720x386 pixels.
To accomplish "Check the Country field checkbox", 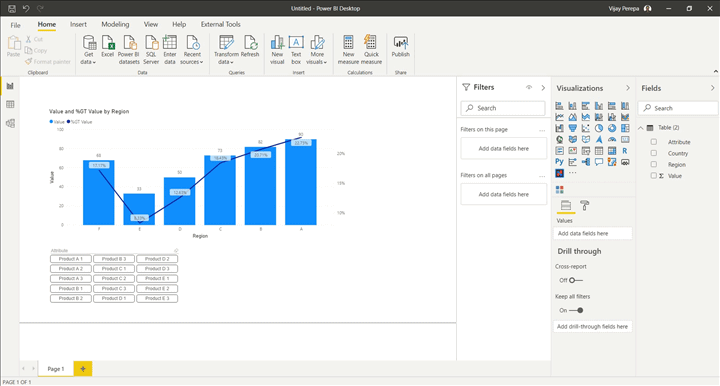I will (x=654, y=153).
